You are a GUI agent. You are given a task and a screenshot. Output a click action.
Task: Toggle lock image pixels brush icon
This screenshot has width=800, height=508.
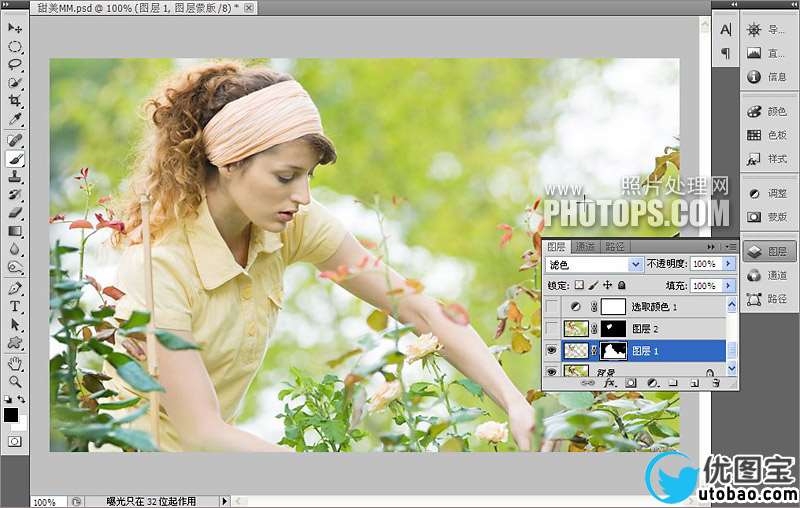tap(593, 285)
